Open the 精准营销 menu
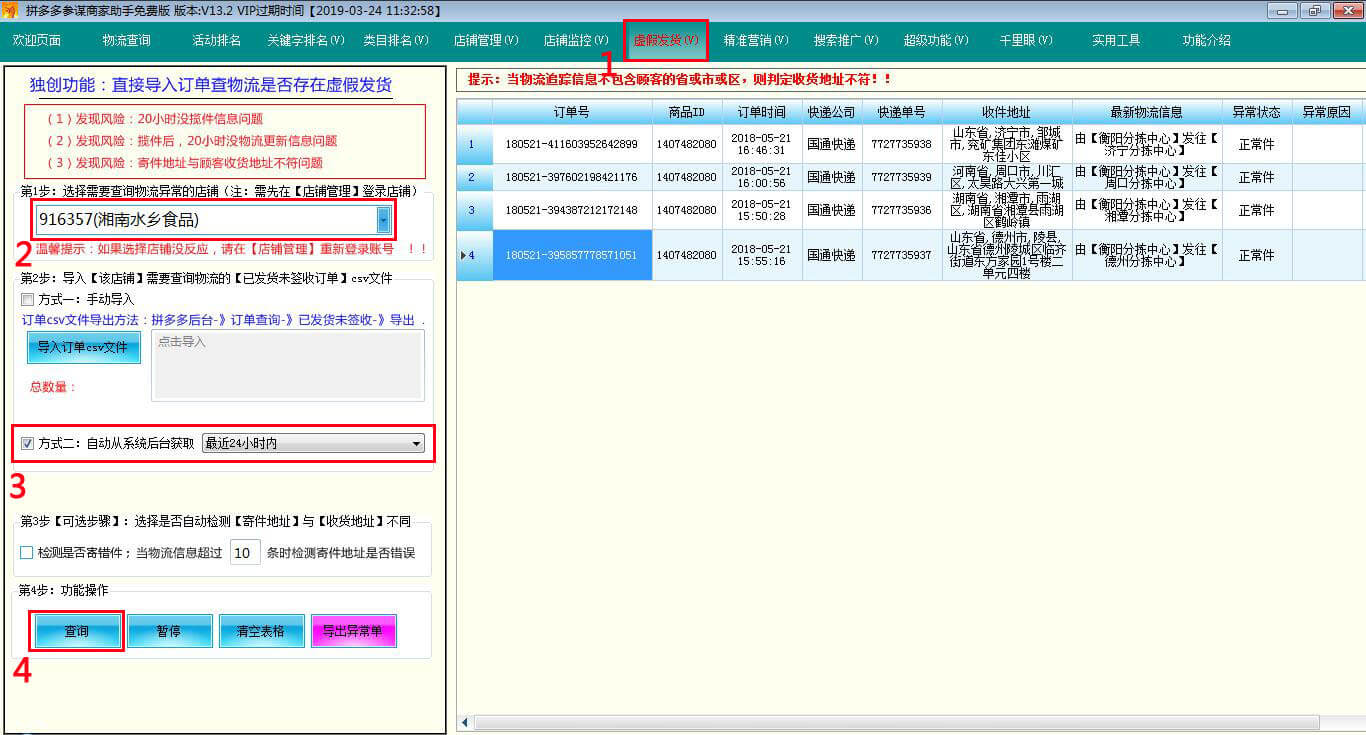 pyautogui.click(x=756, y=41)
